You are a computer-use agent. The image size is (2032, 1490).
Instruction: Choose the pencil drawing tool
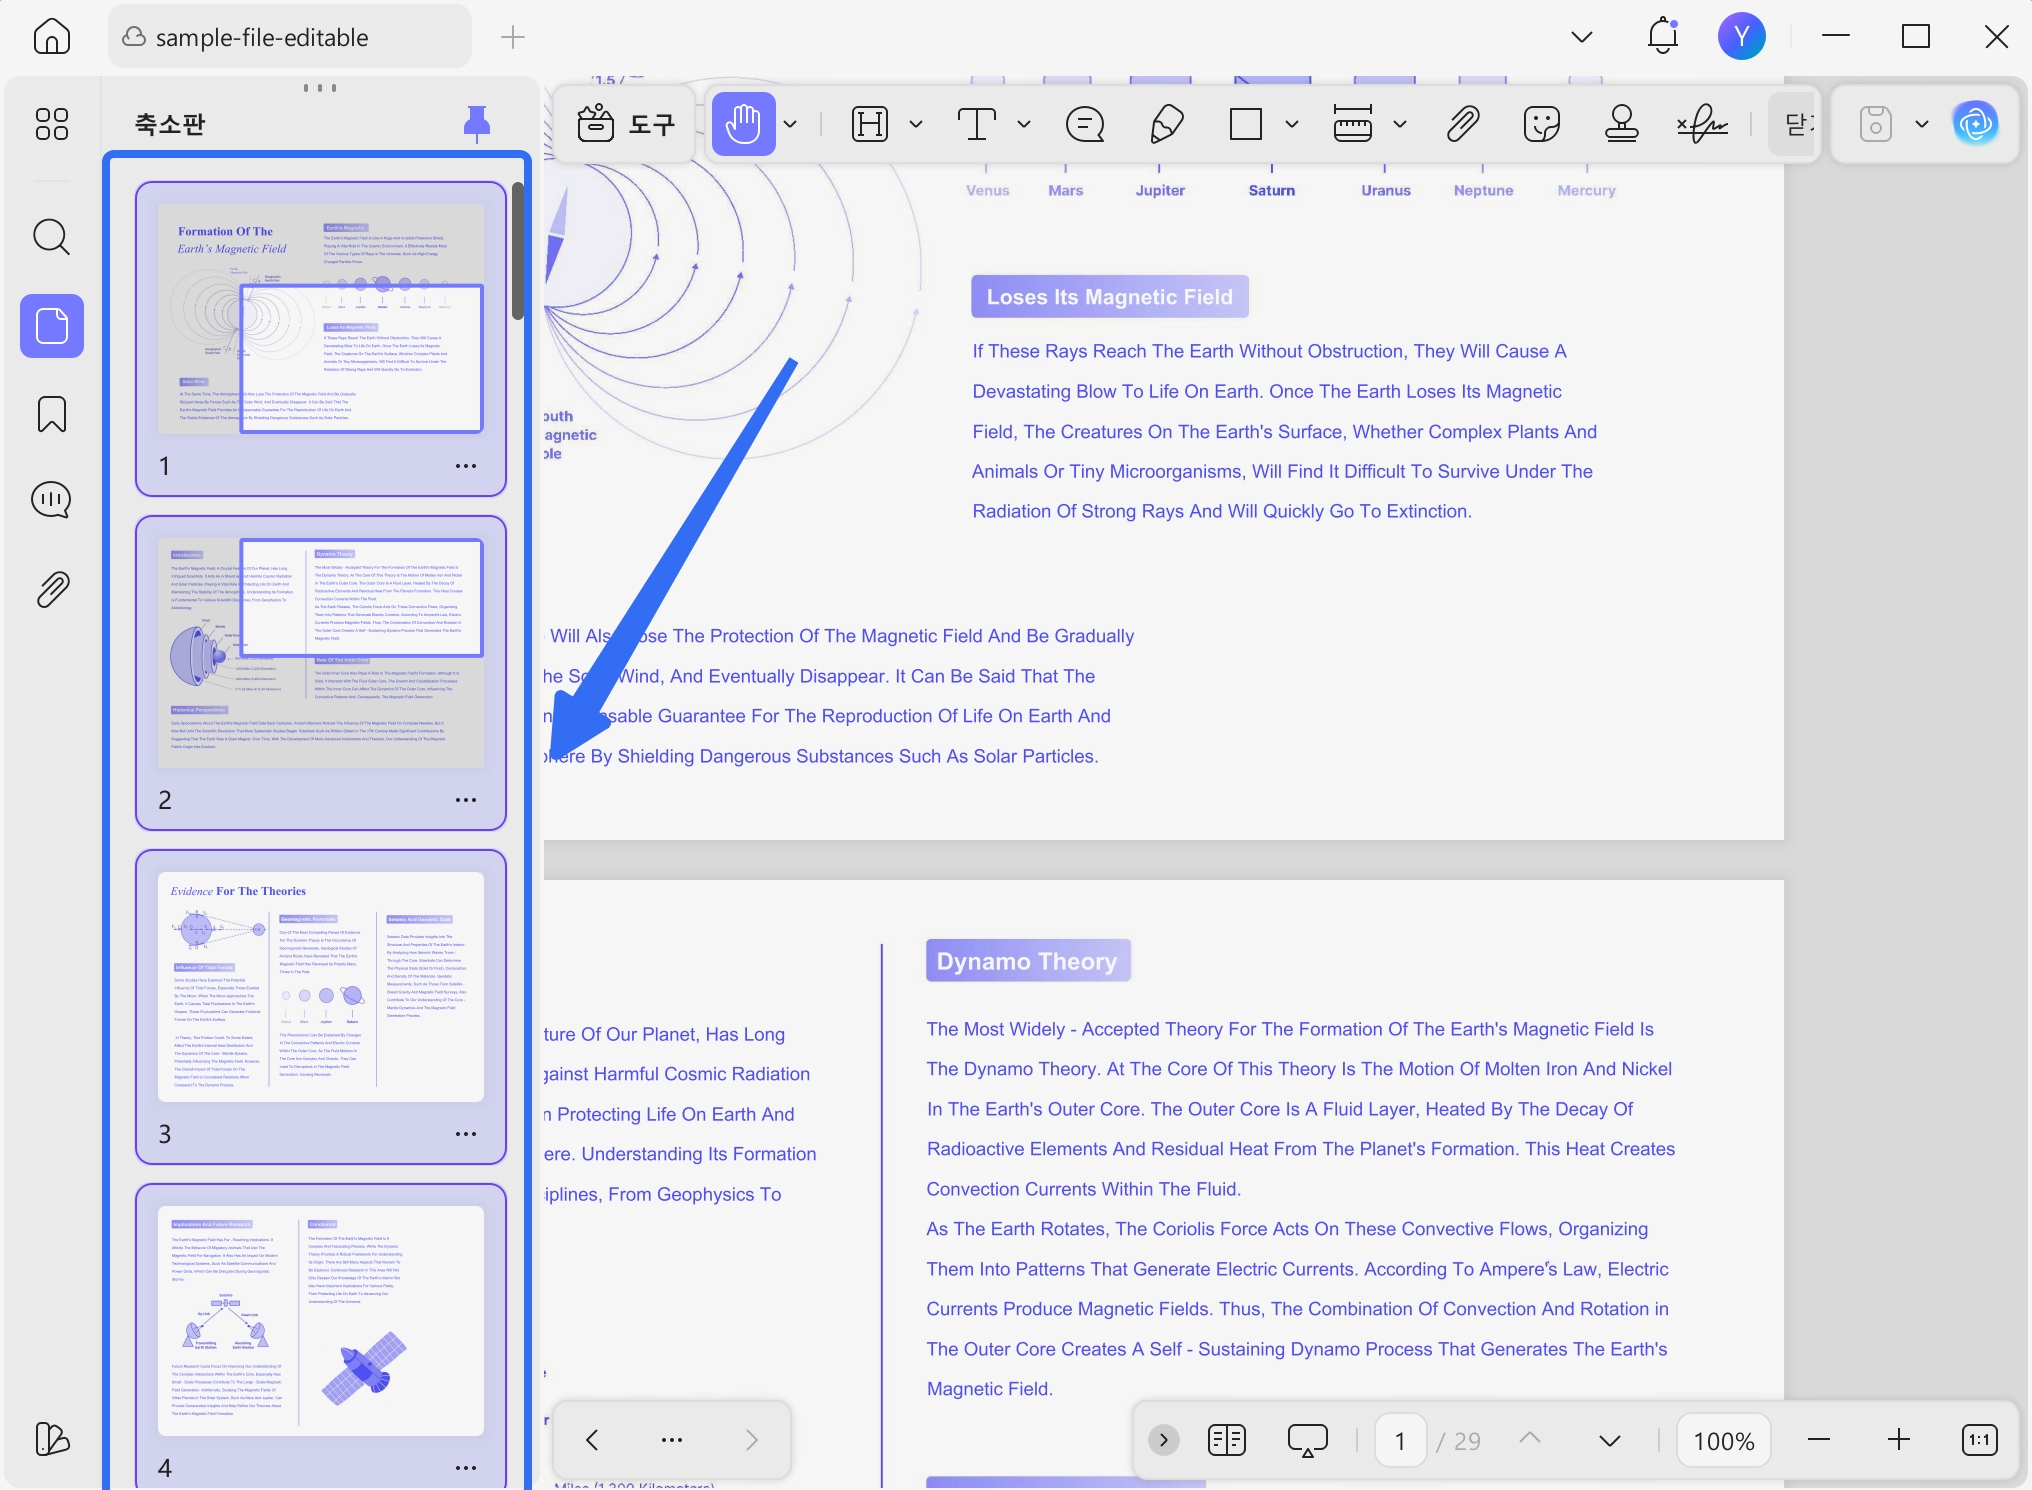(1166, 124)
